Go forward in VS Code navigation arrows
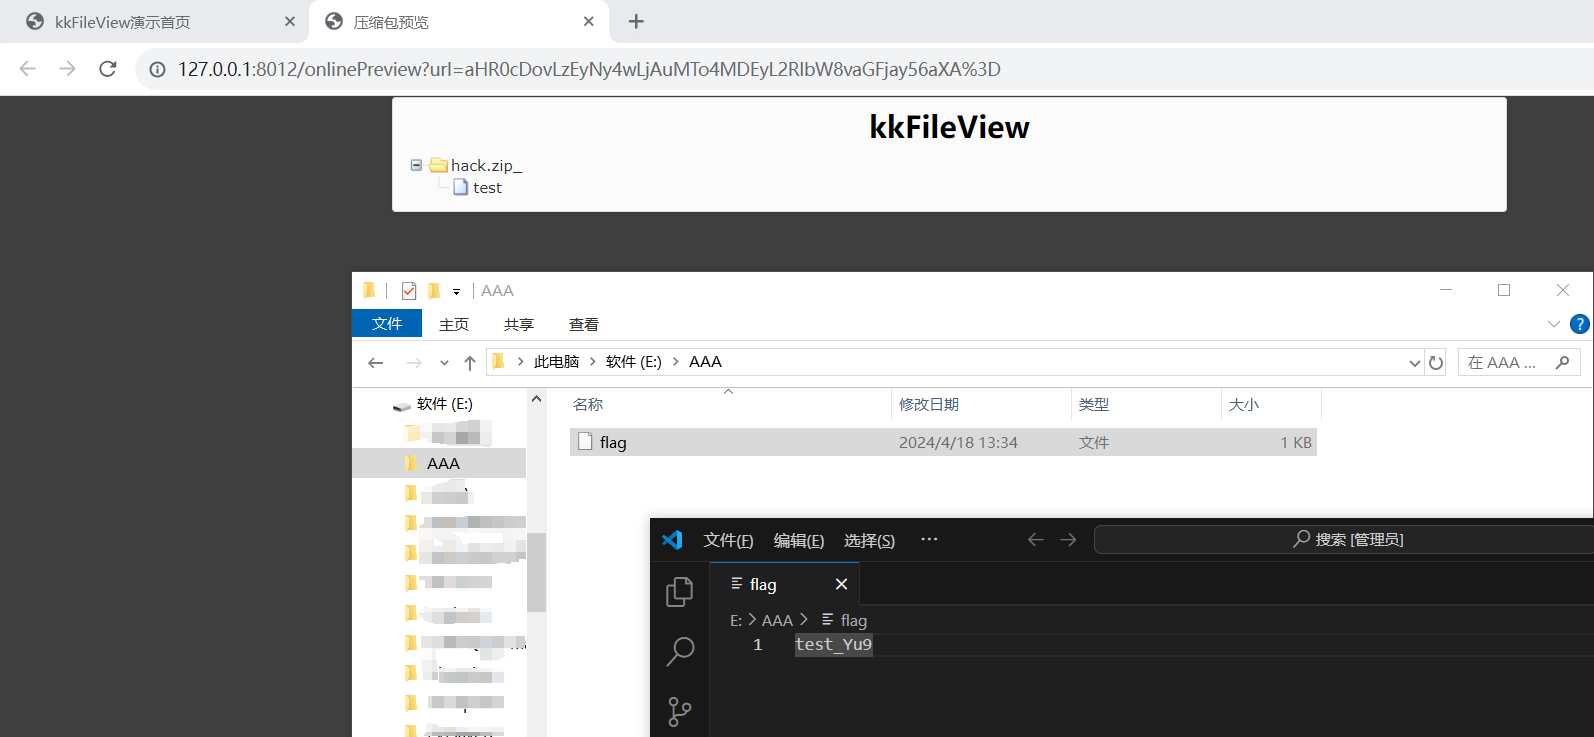1594x737 pixels. point(1068,540)
